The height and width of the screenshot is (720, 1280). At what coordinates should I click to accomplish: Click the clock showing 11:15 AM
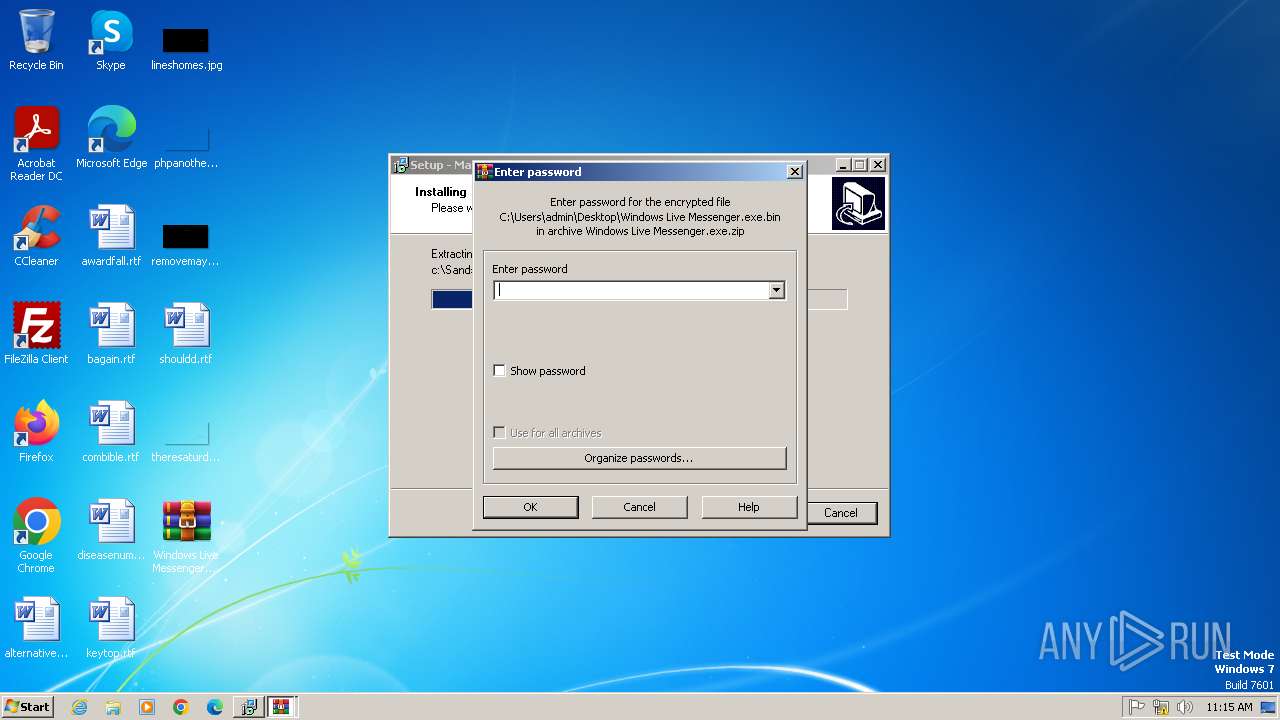pyautogui.click(x=1229, y=707)
